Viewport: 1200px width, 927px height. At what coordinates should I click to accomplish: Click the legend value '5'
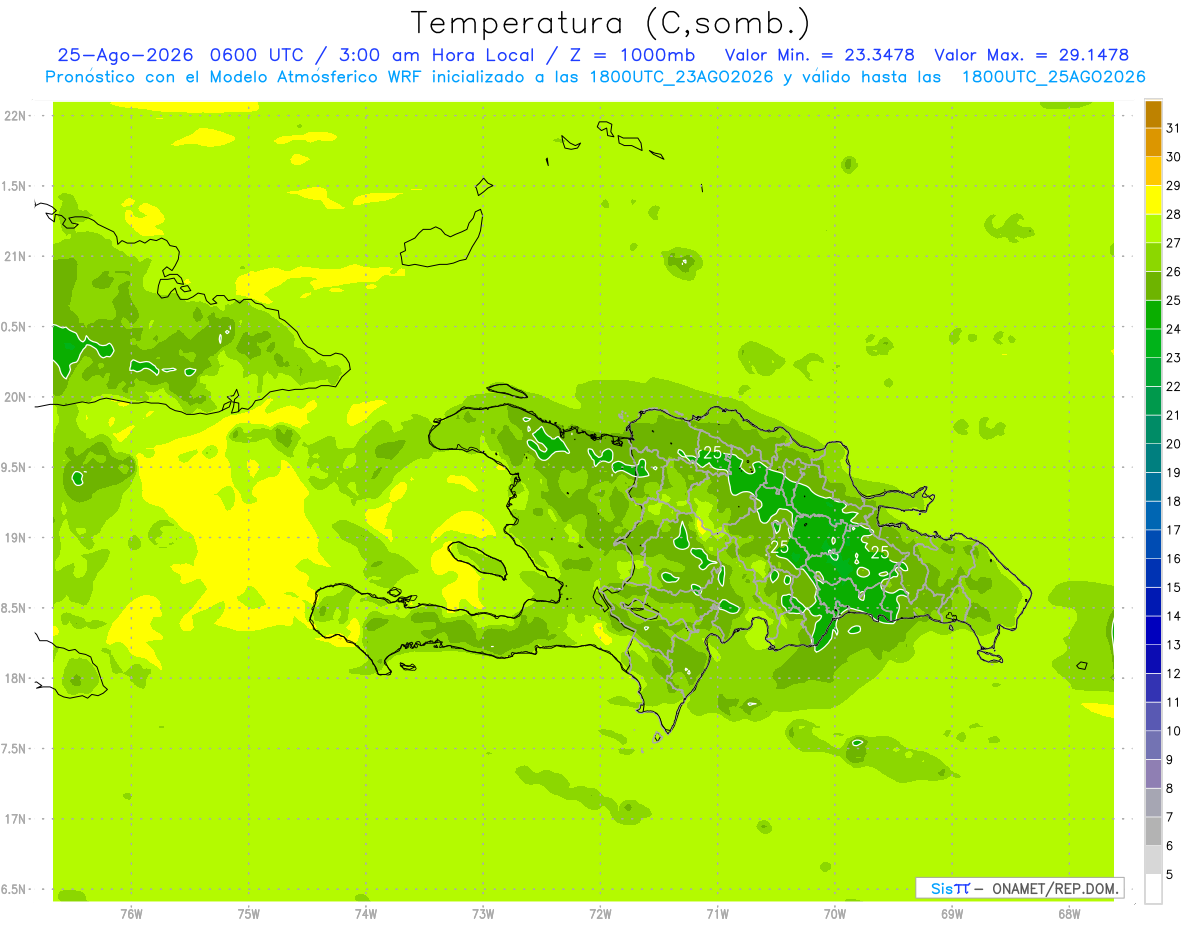click(x=1169, y=875)
